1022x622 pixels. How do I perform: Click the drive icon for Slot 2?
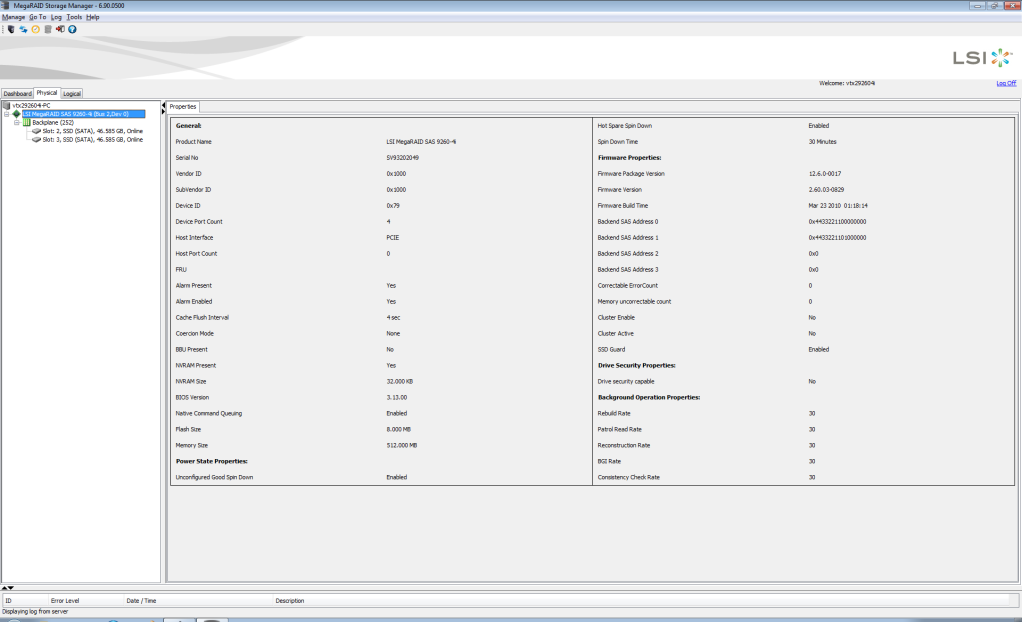point(36,131)
